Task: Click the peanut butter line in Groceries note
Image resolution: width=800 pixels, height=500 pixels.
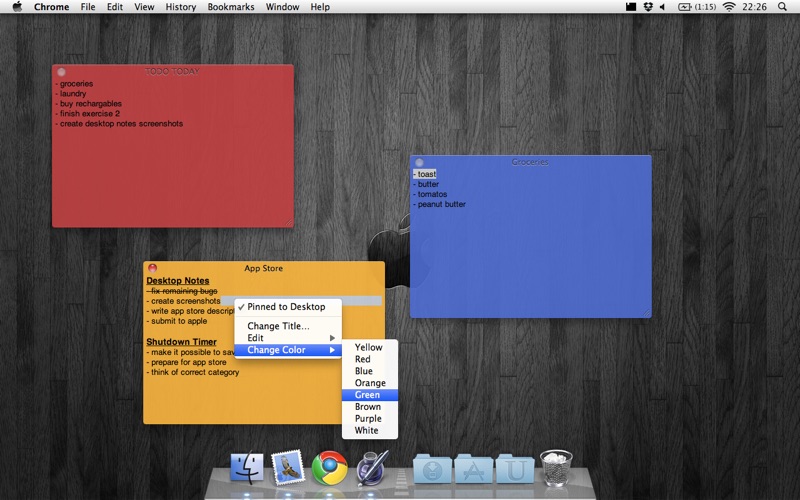Action: coord(440,205)
